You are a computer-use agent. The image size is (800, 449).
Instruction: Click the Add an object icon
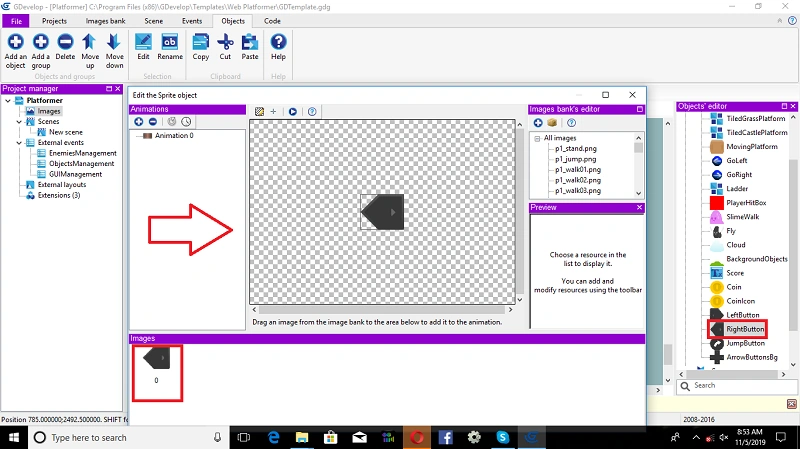click(15, 42)
